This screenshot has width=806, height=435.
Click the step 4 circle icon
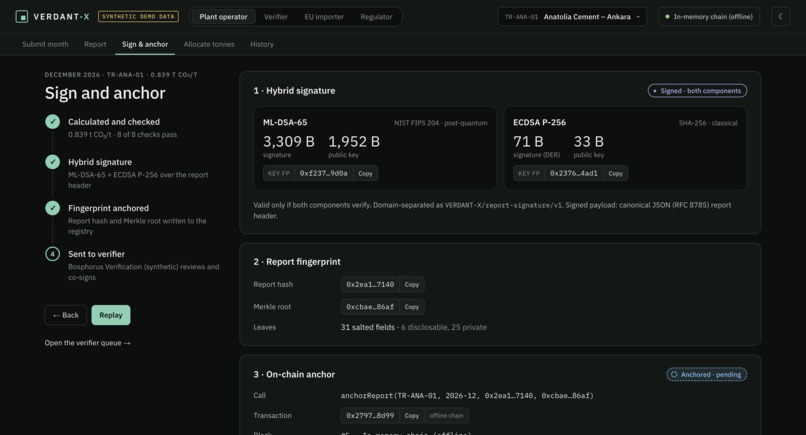[x=52, y=254]
